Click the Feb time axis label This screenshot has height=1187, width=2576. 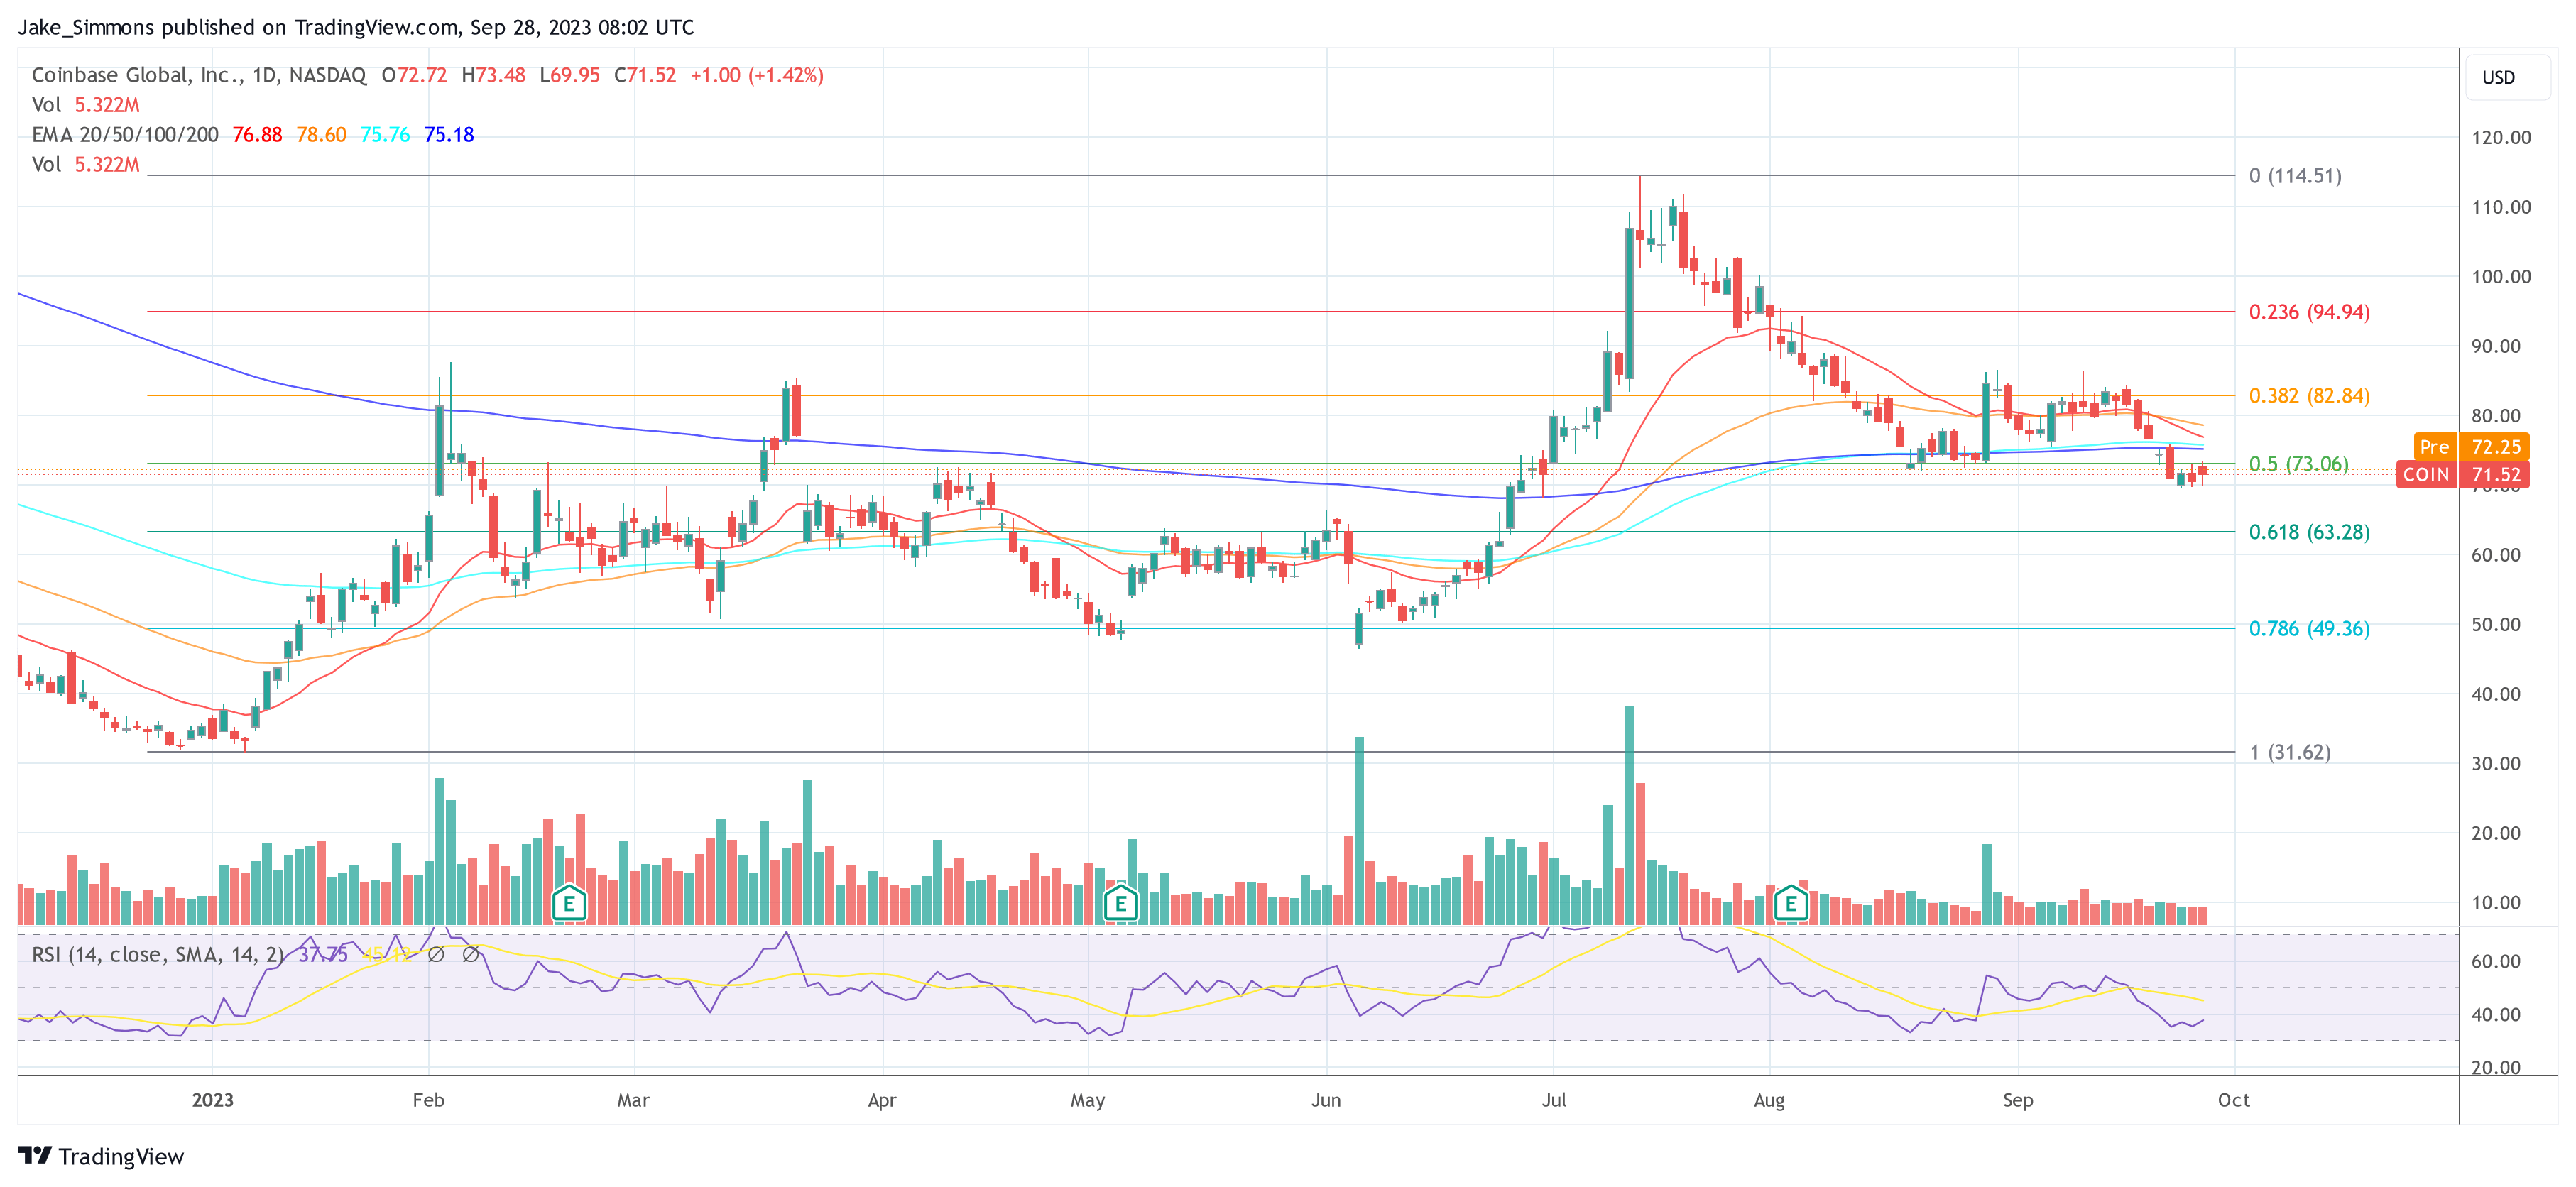[x=428, y=1100]
